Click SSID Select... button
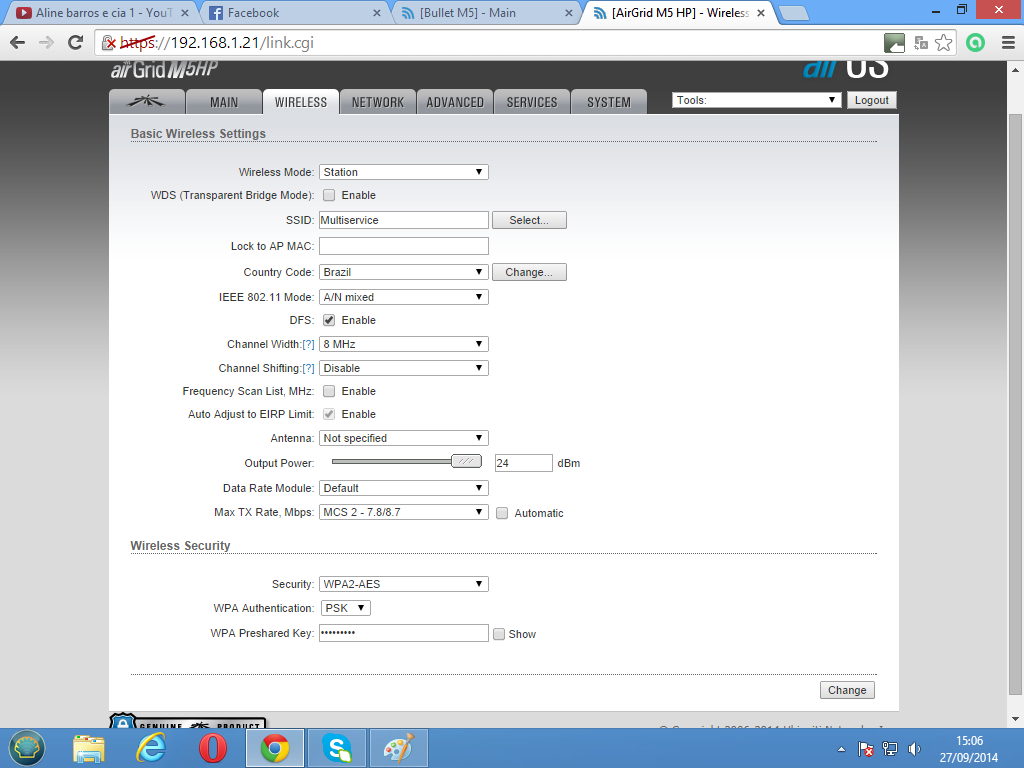 [529, 220]
